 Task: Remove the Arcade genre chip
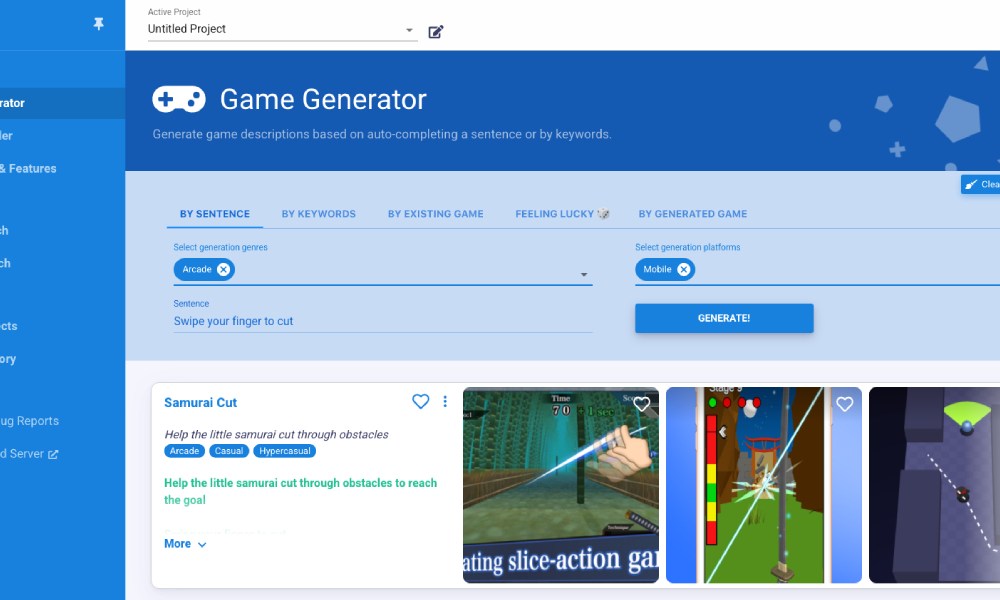pyautogui.click(x=223, y=270)
